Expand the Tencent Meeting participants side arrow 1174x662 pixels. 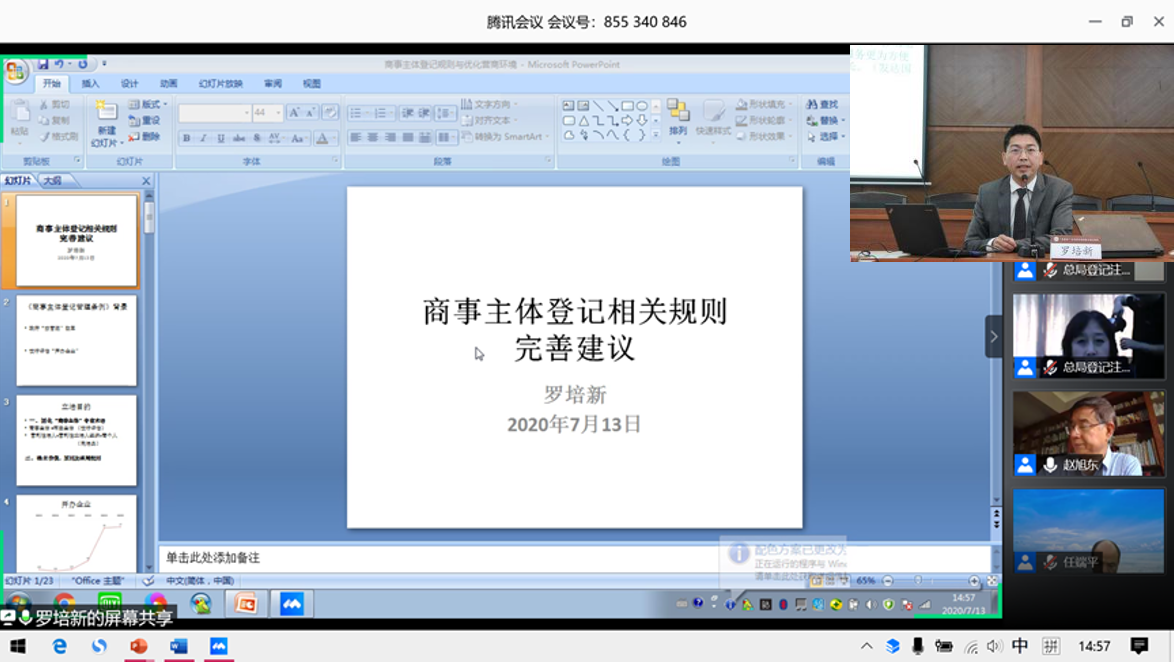point(994,337)
